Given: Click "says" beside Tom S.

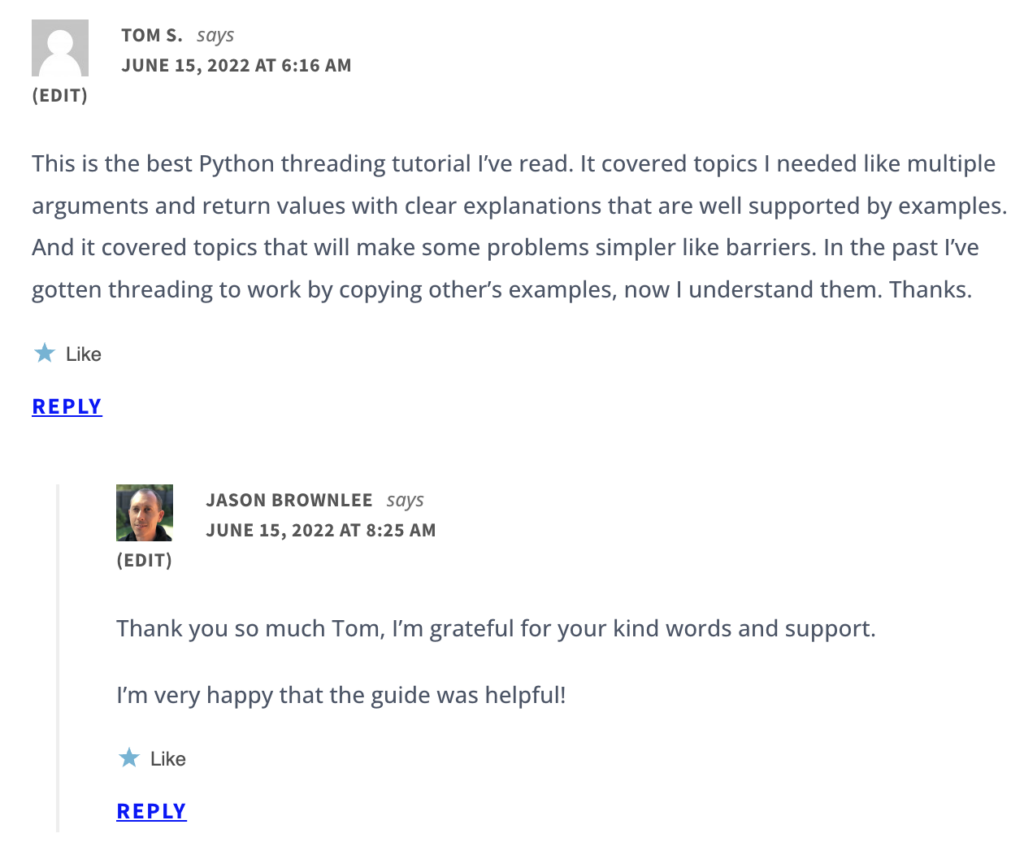Looking at the screenshot, I should coord(215,36).
